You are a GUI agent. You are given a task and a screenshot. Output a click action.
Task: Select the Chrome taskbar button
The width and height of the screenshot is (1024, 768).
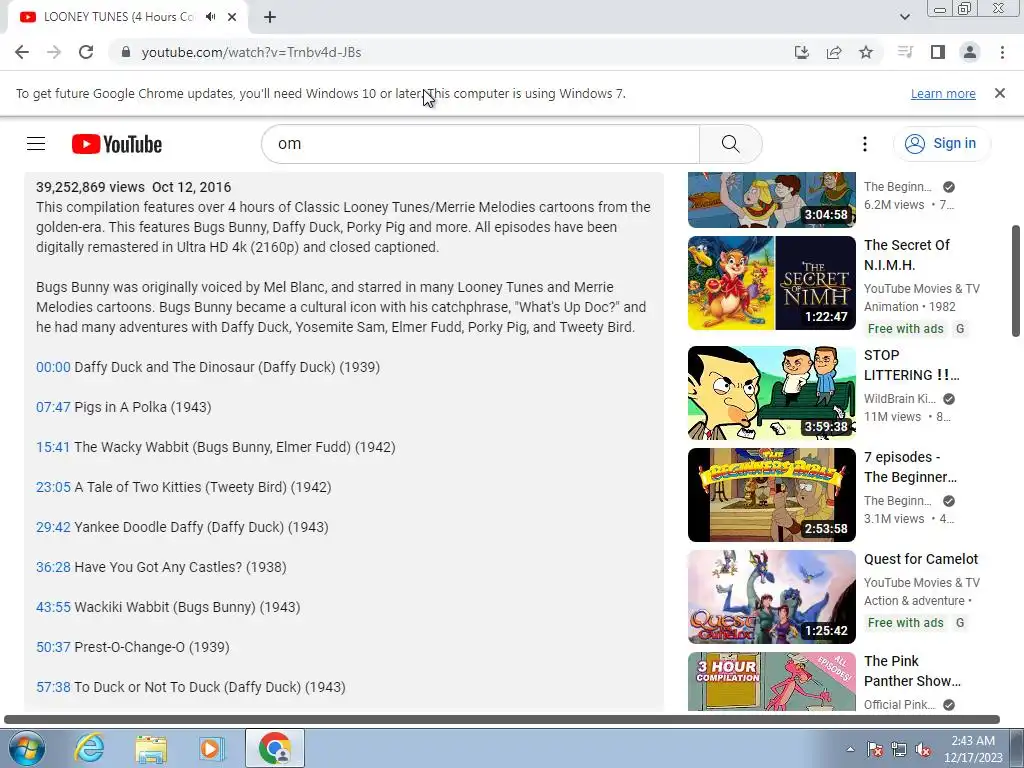275,748
